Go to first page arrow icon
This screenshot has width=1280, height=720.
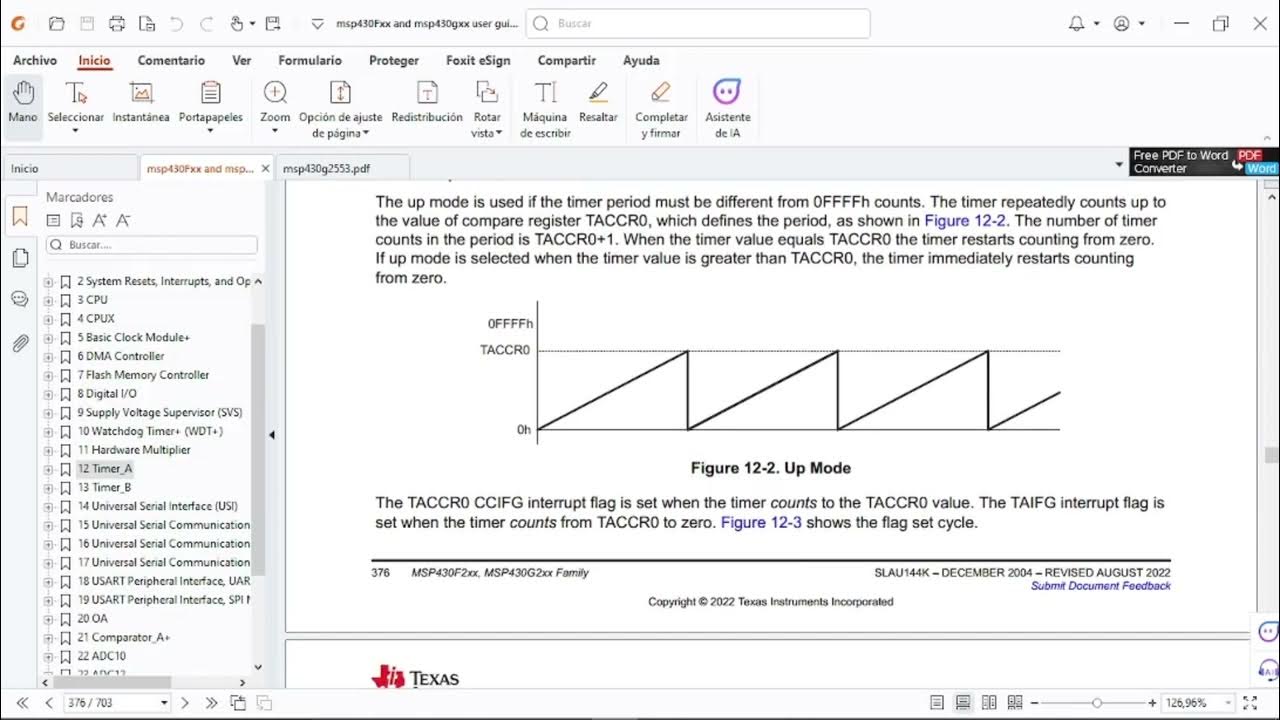[x=22, y=703]
